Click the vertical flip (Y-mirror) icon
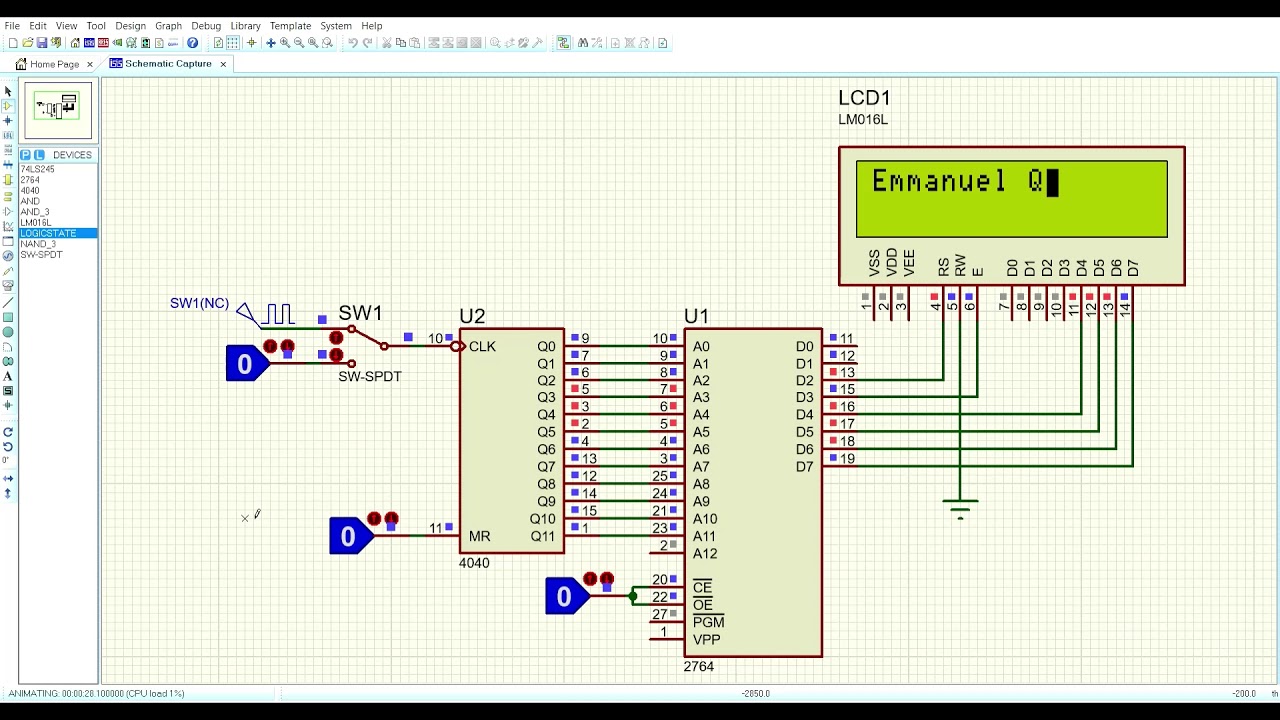 [8, 493]
